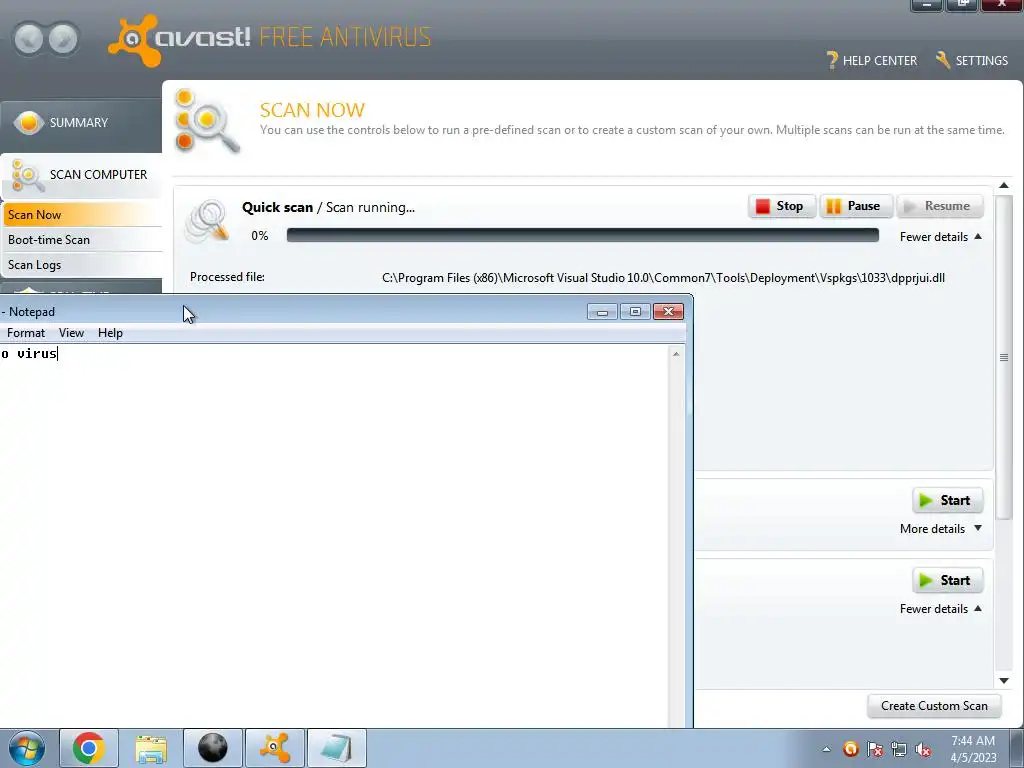1024x768 pixels.
Task: Click avast scan list scroll up arrow
Action: pos(1004,185)
